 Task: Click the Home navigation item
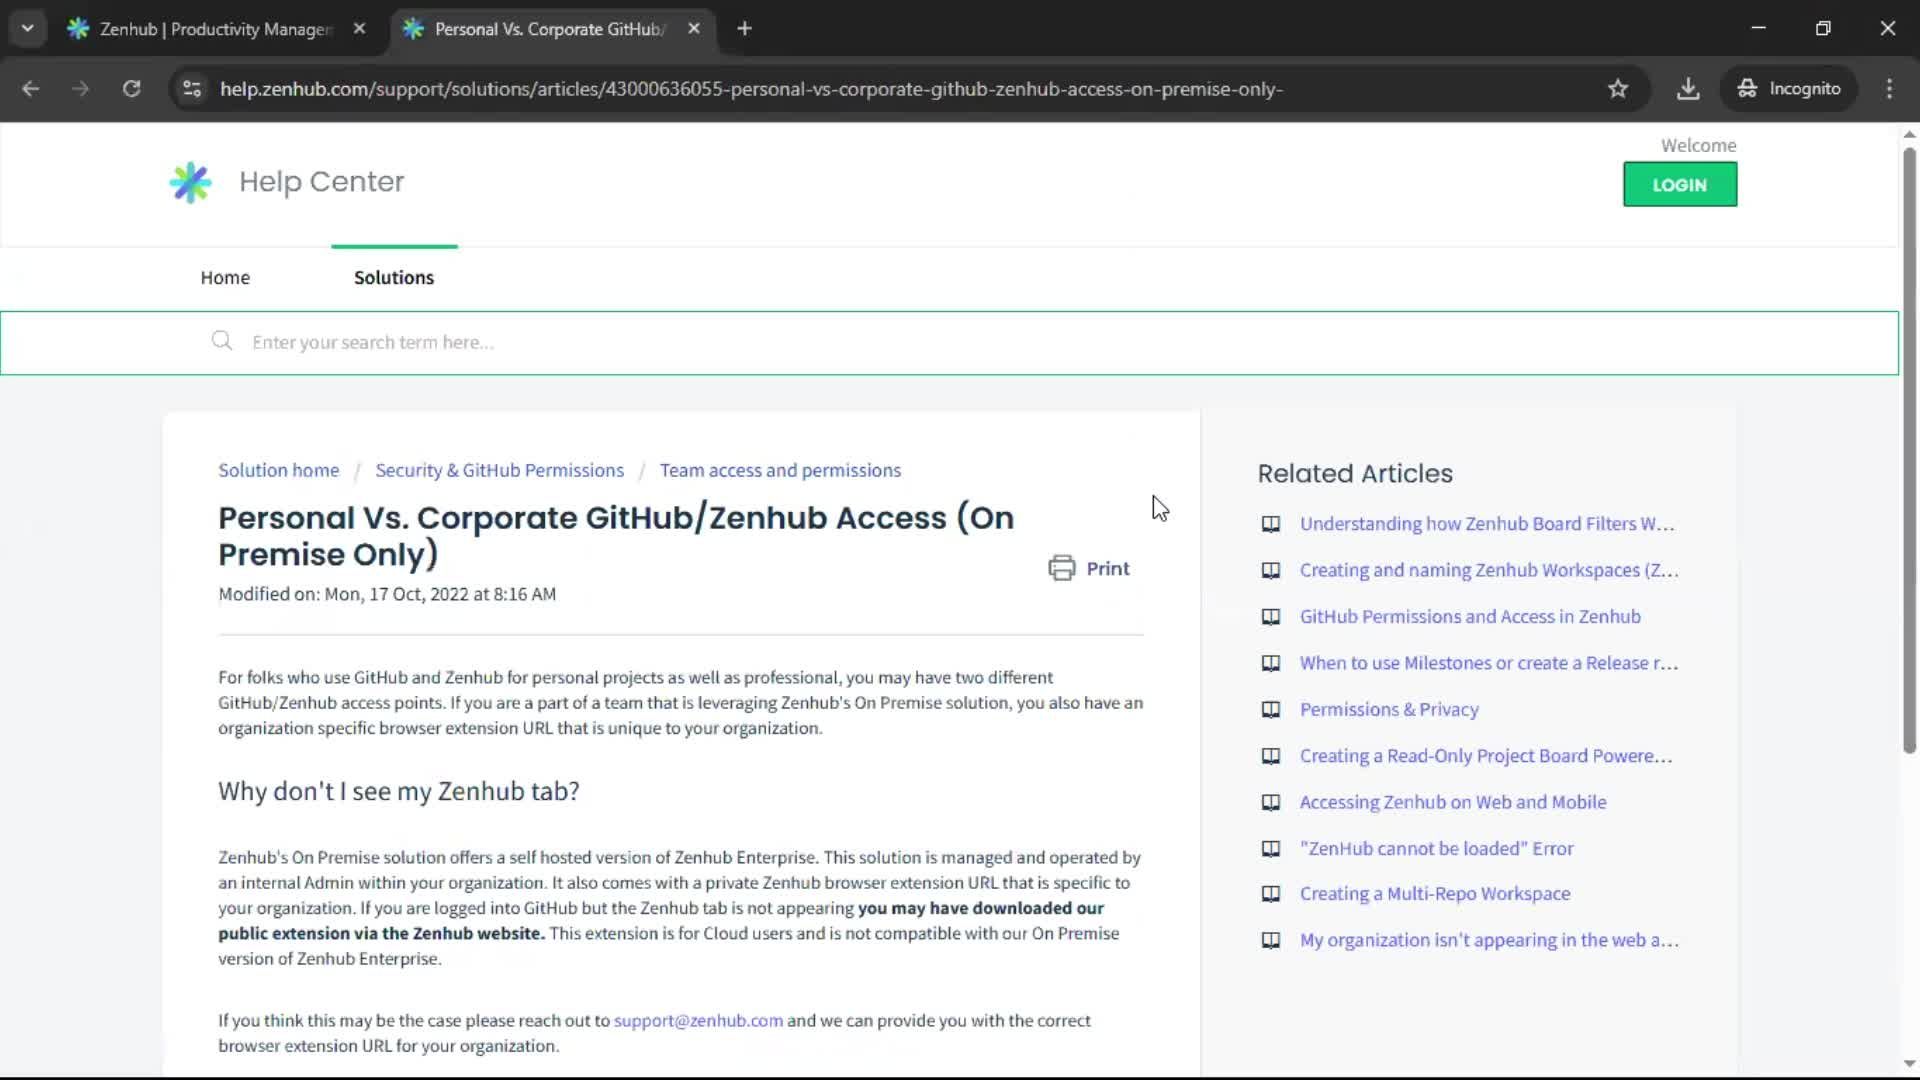225,277
